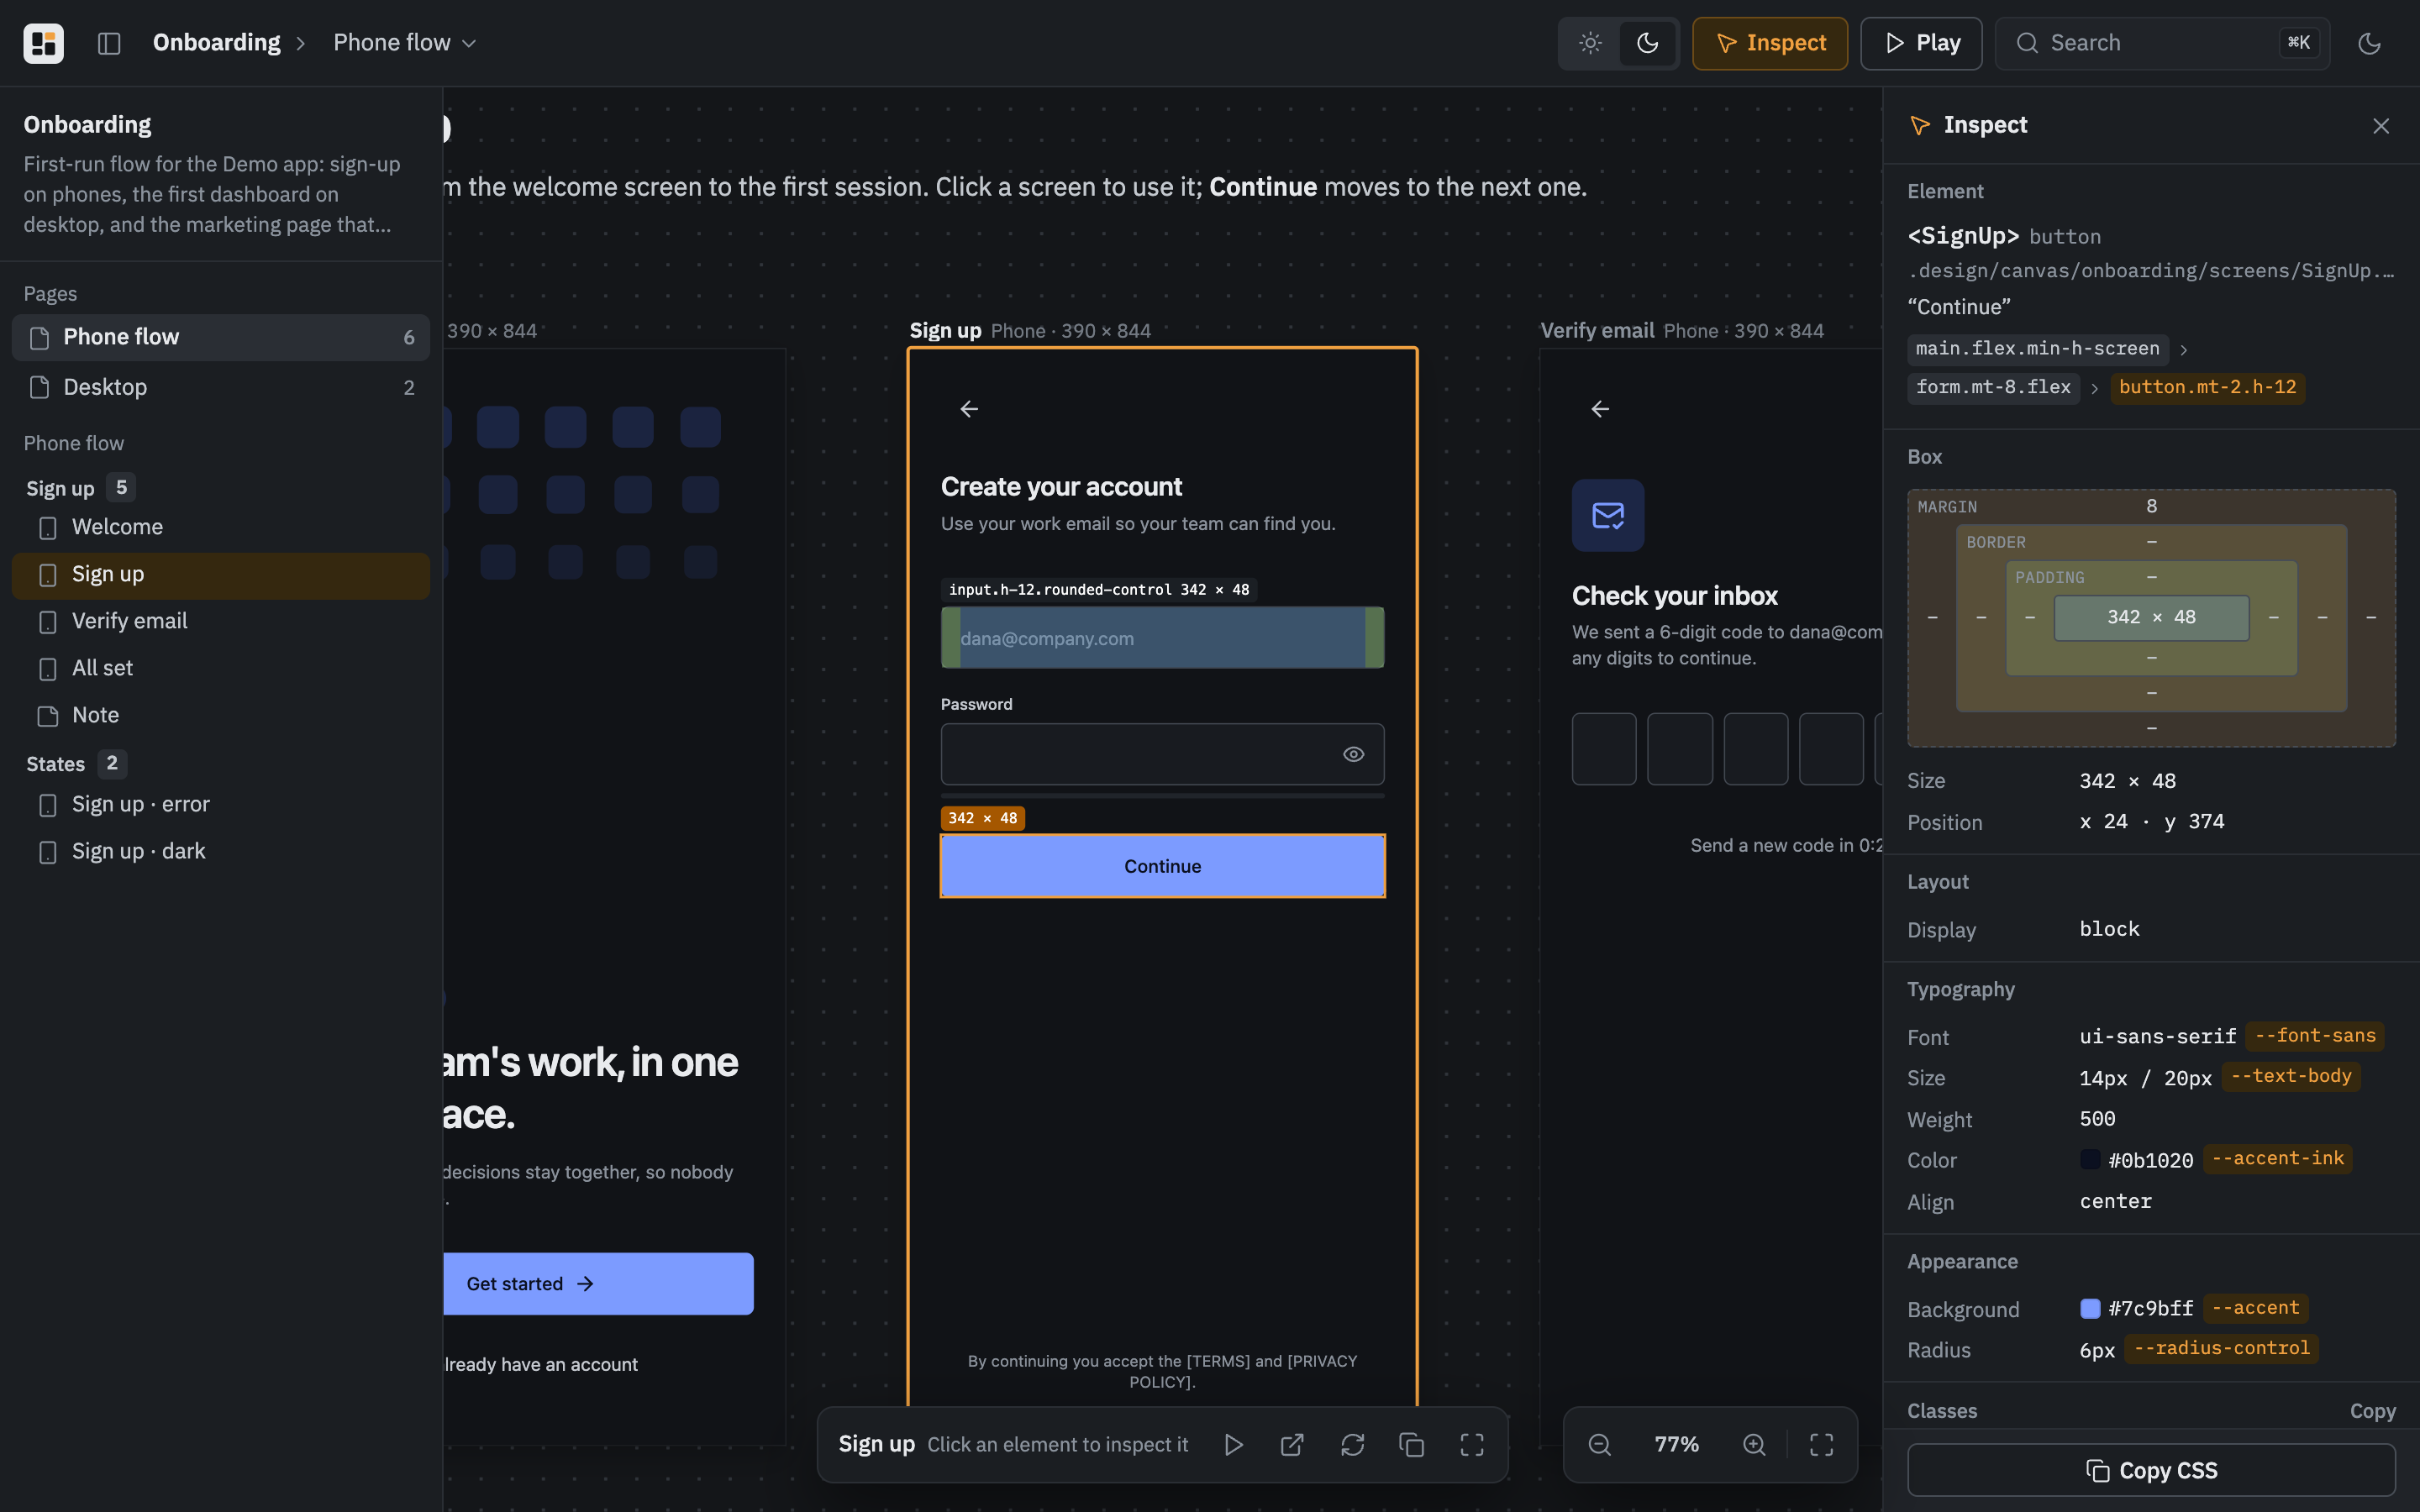Click the --text-body token
Viewport: 2420px width, 1512px height.
click(2291, 1077)
